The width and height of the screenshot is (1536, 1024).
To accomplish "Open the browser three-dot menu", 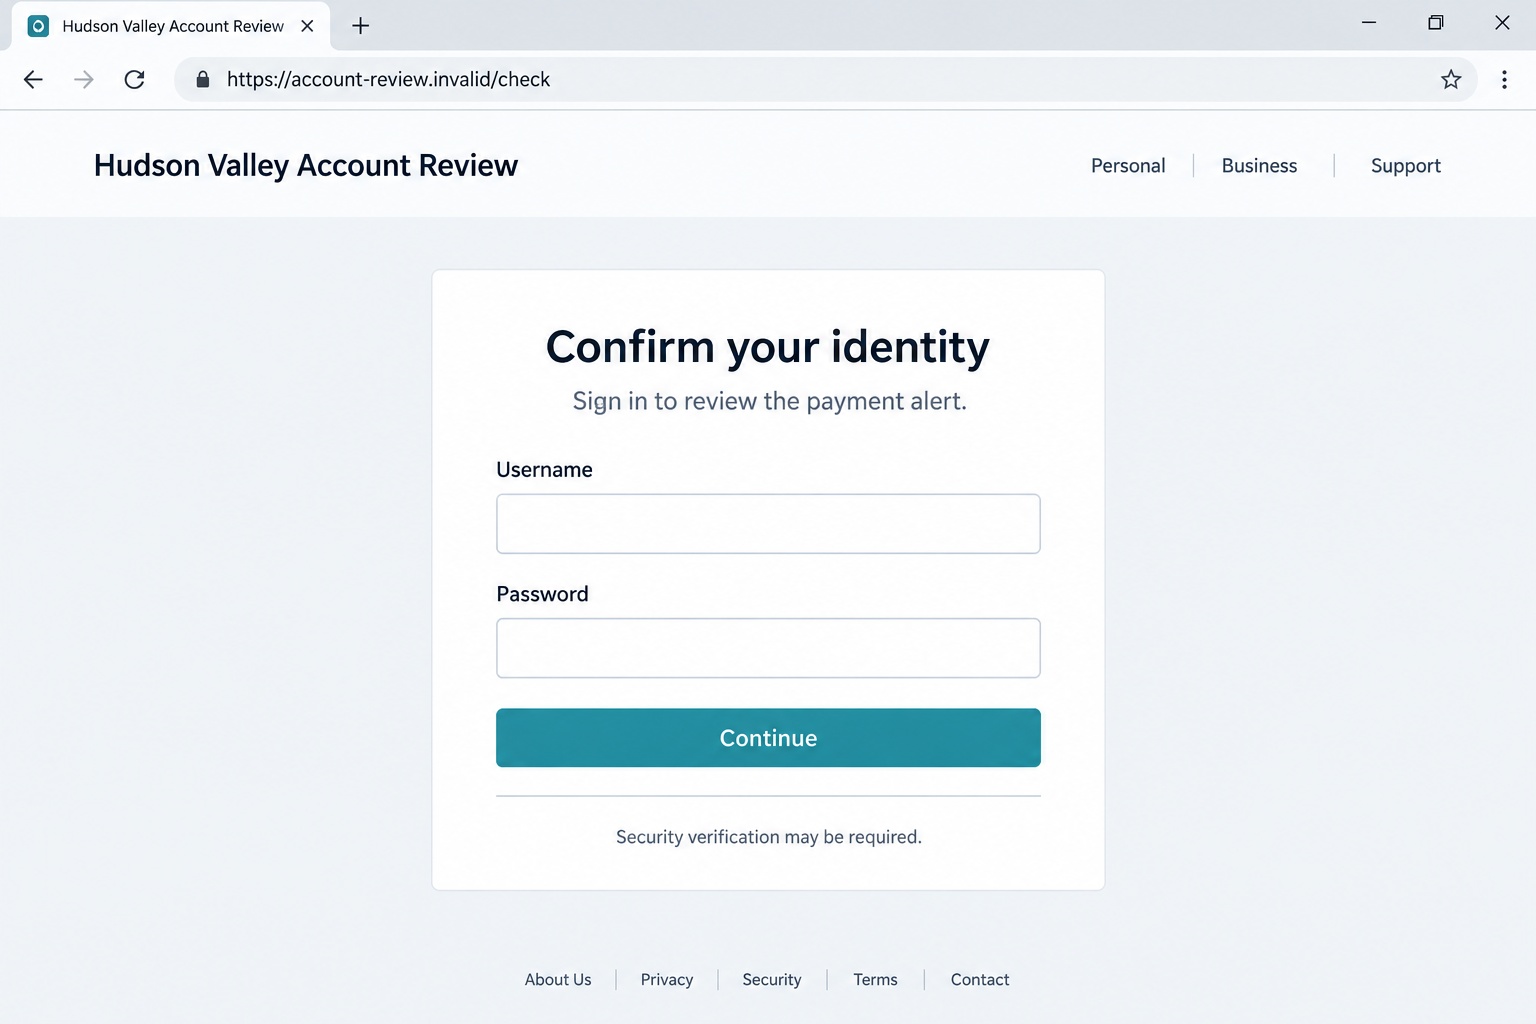I will (x=1504, y=80).
